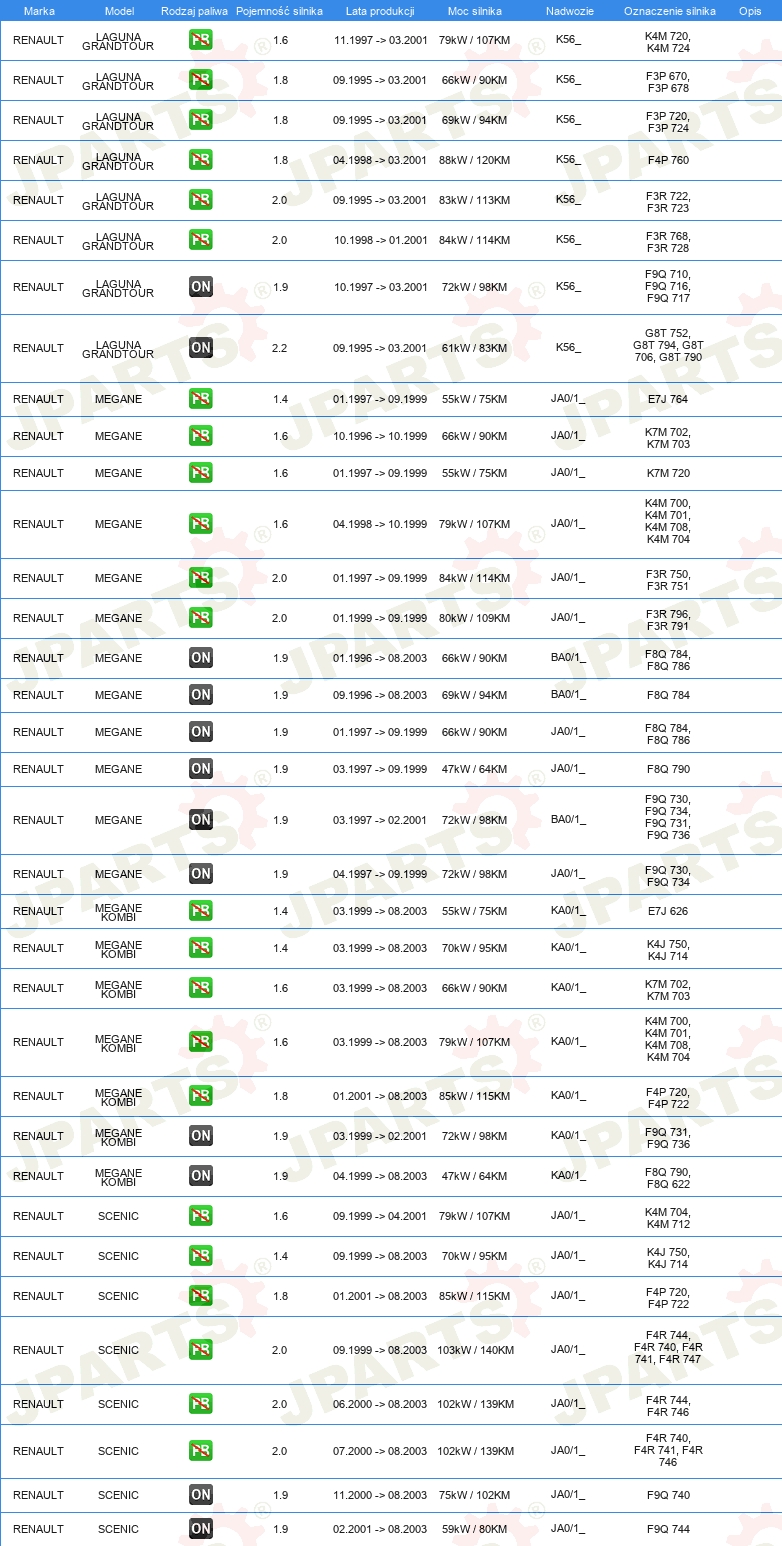Click diesel icon in Megane 03.1997 -> 02.2001 row
The height and width of the screenshot is (1546, 782).
(x=200, y=820)
